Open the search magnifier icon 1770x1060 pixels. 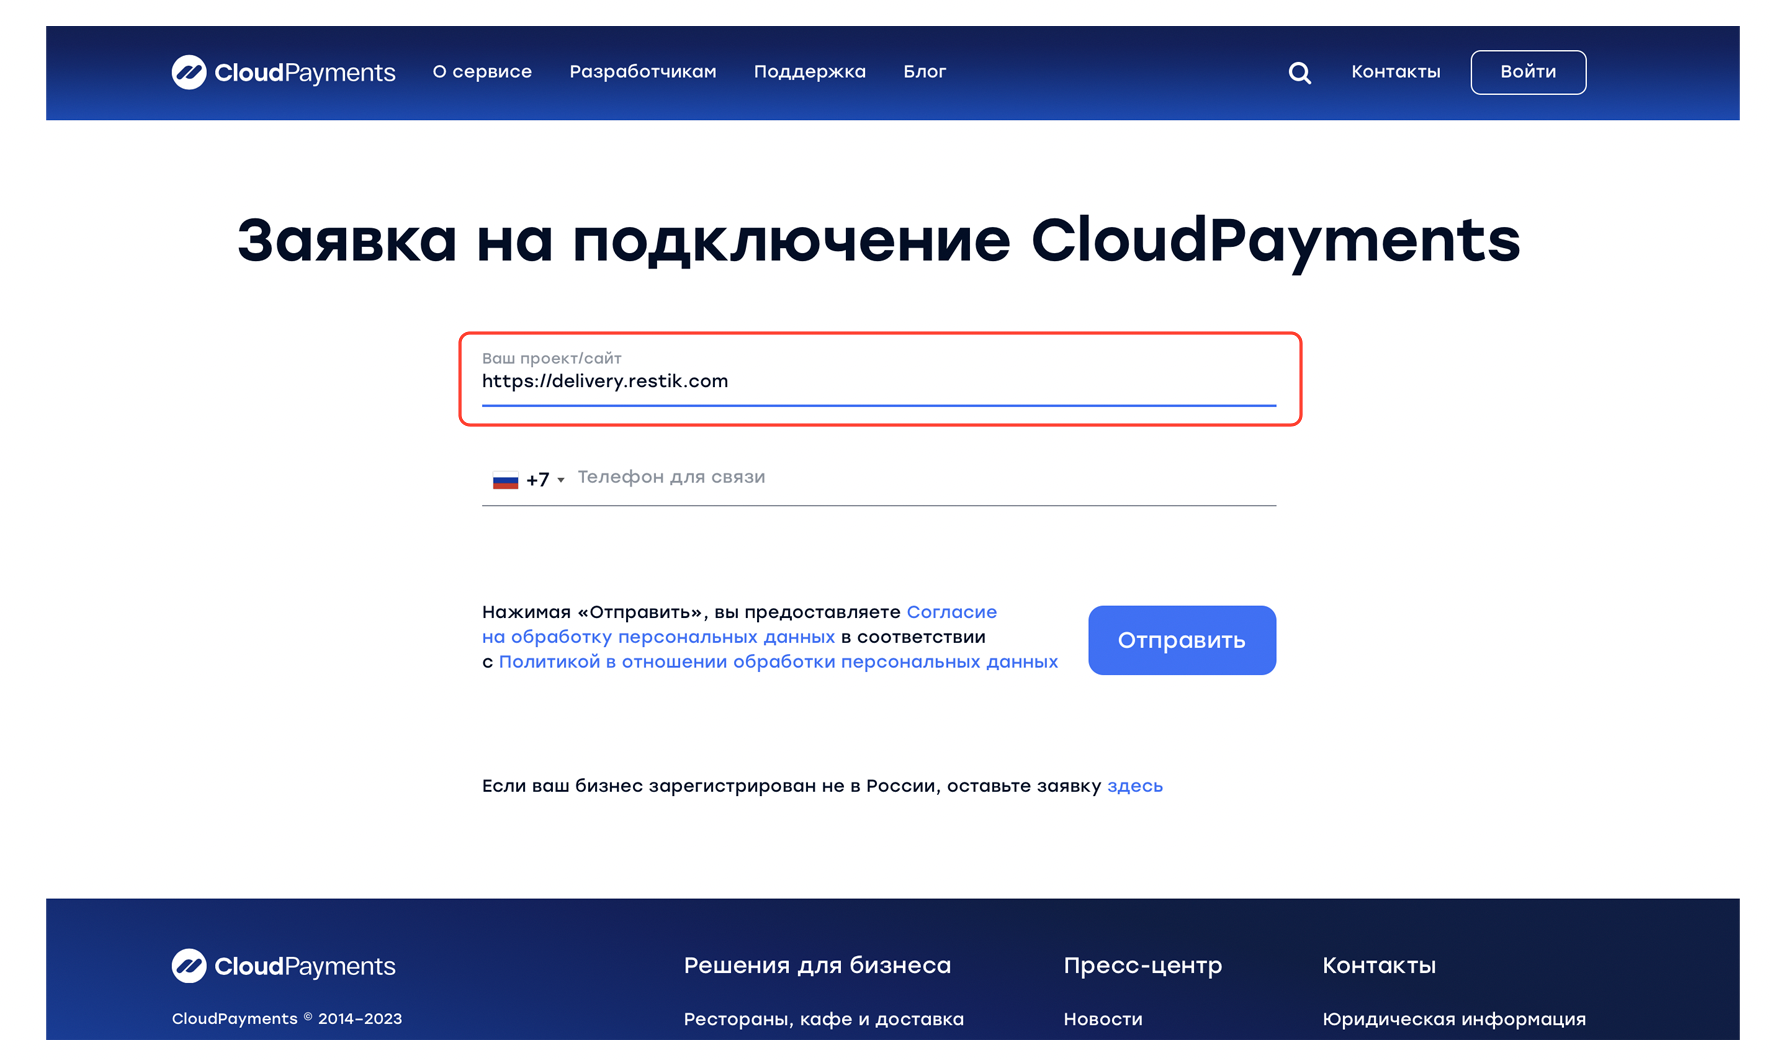pos(1299,72)
